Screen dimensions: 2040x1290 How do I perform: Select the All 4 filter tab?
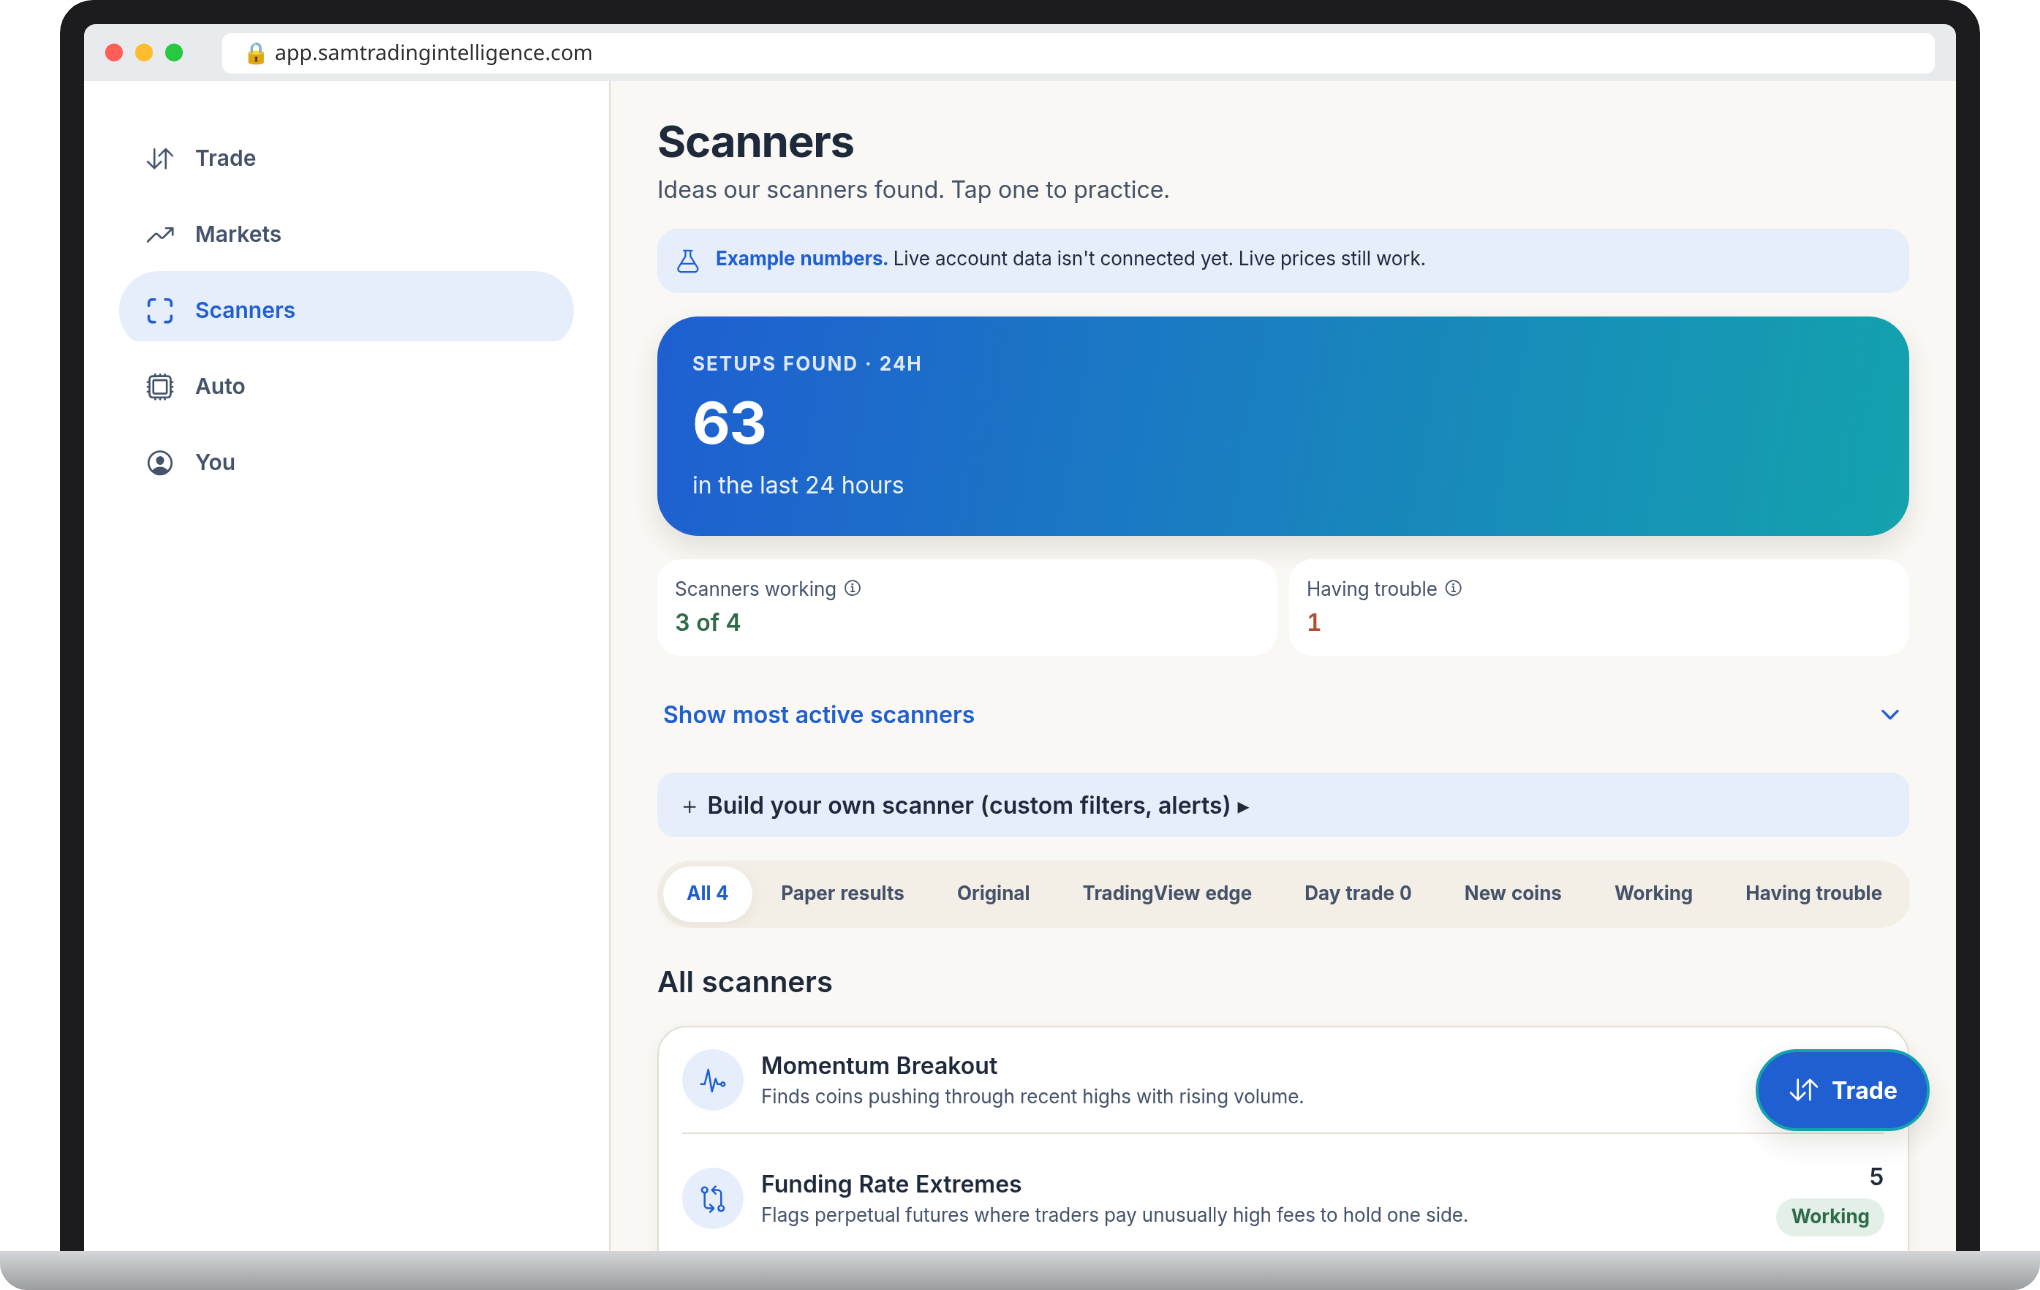click(x=707, y=893)
